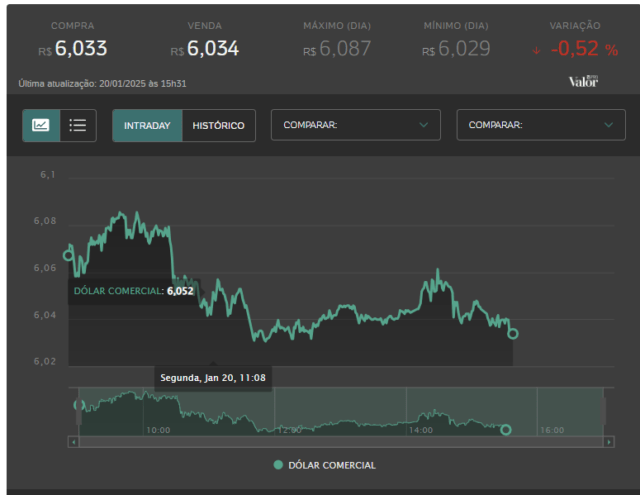Click the green Dólar Comercial legend dot
Image resolution: width=640 pixels, height=495 pixels.
(x=278, y=465)
